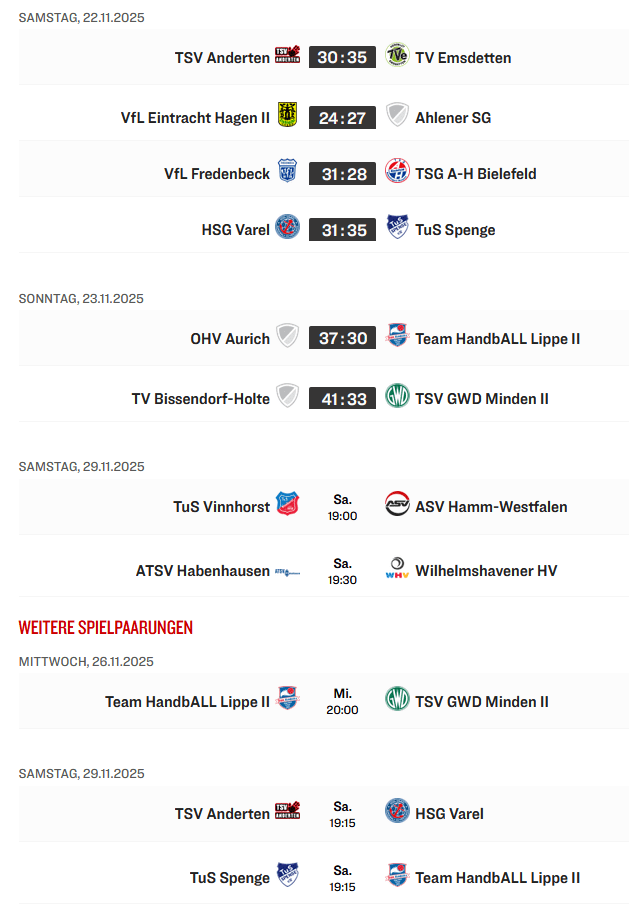Click the TV Emsdetten club logo

pos(397,56)
